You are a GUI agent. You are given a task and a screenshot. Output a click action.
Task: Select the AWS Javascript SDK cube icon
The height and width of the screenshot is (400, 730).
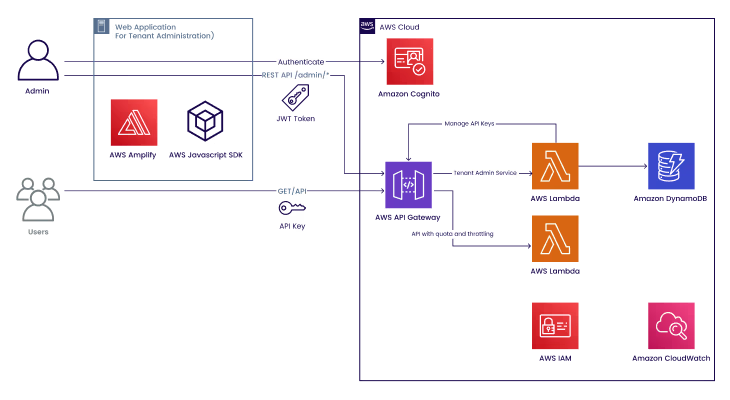click(205, 121)
